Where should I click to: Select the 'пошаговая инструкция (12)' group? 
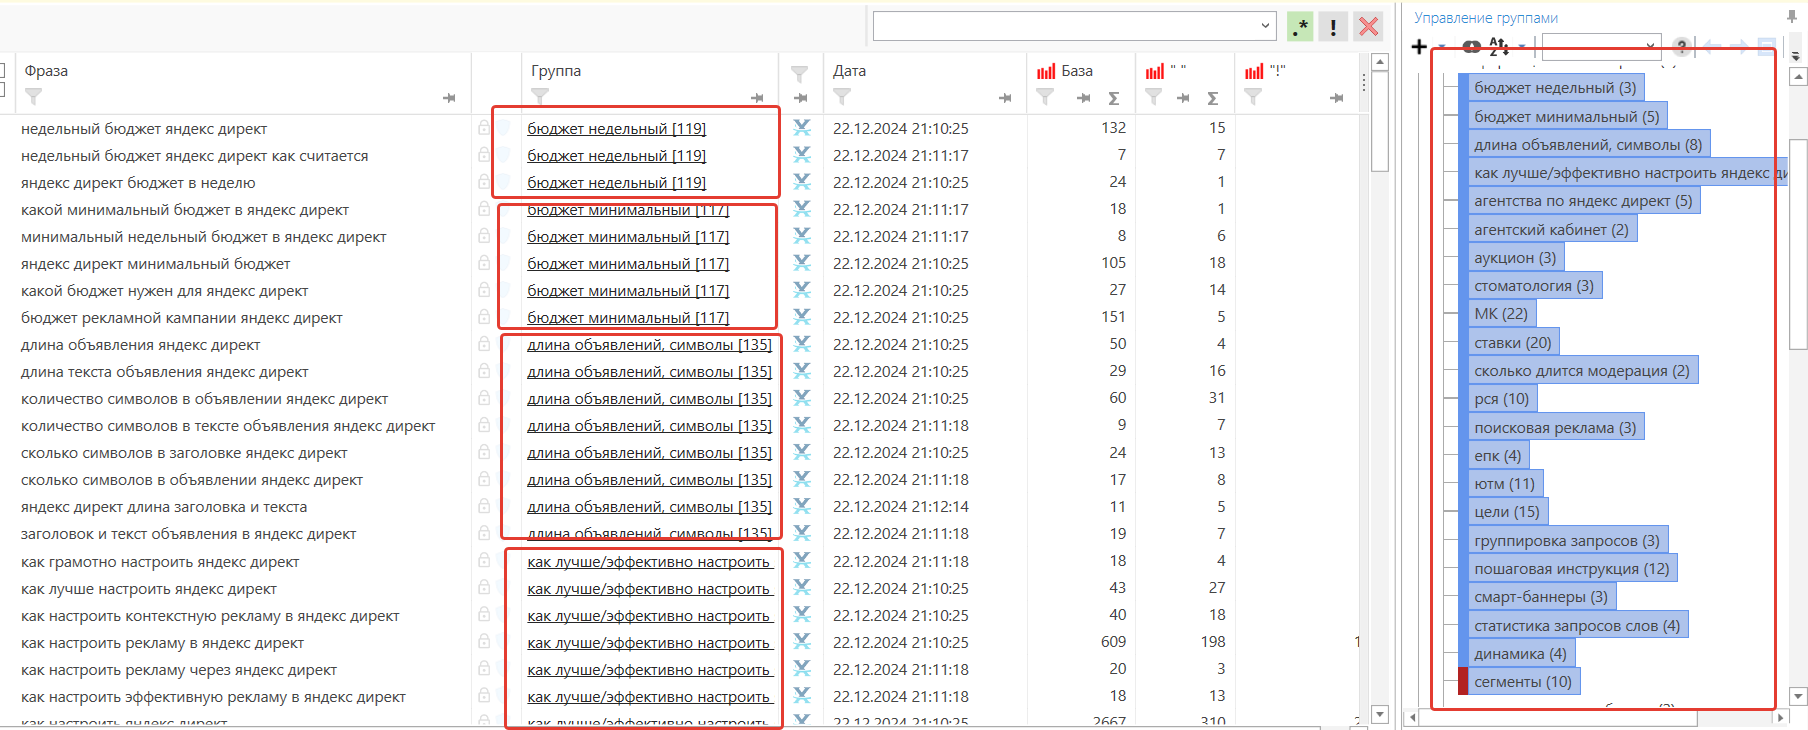point(1572,569)
